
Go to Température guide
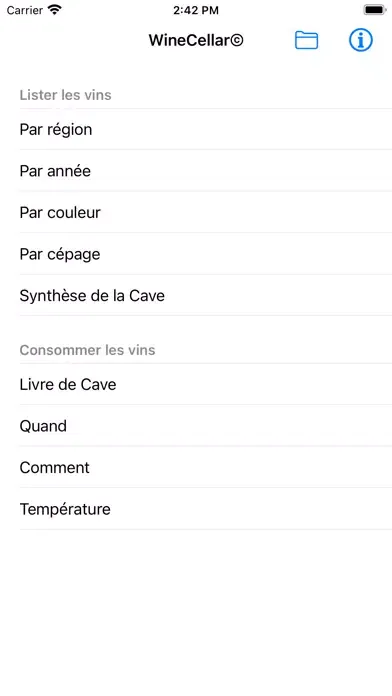click(x=196, y=509)
